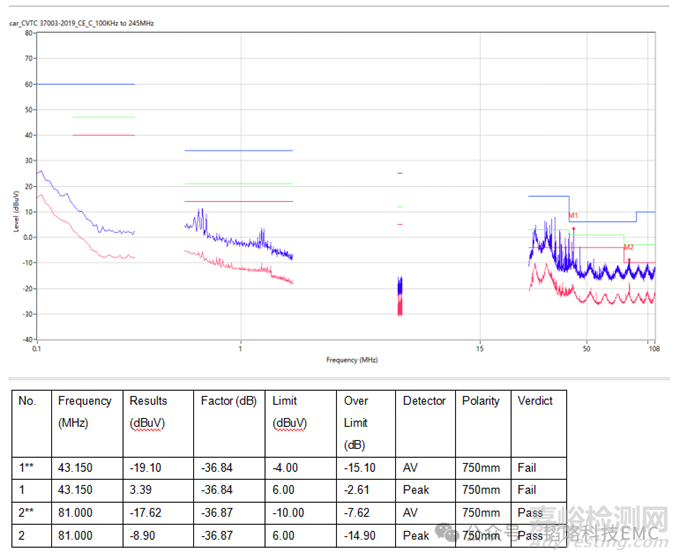The image size is (680, 560).
Task: Click the result value -17.62 cell
Action: [146, 513]
